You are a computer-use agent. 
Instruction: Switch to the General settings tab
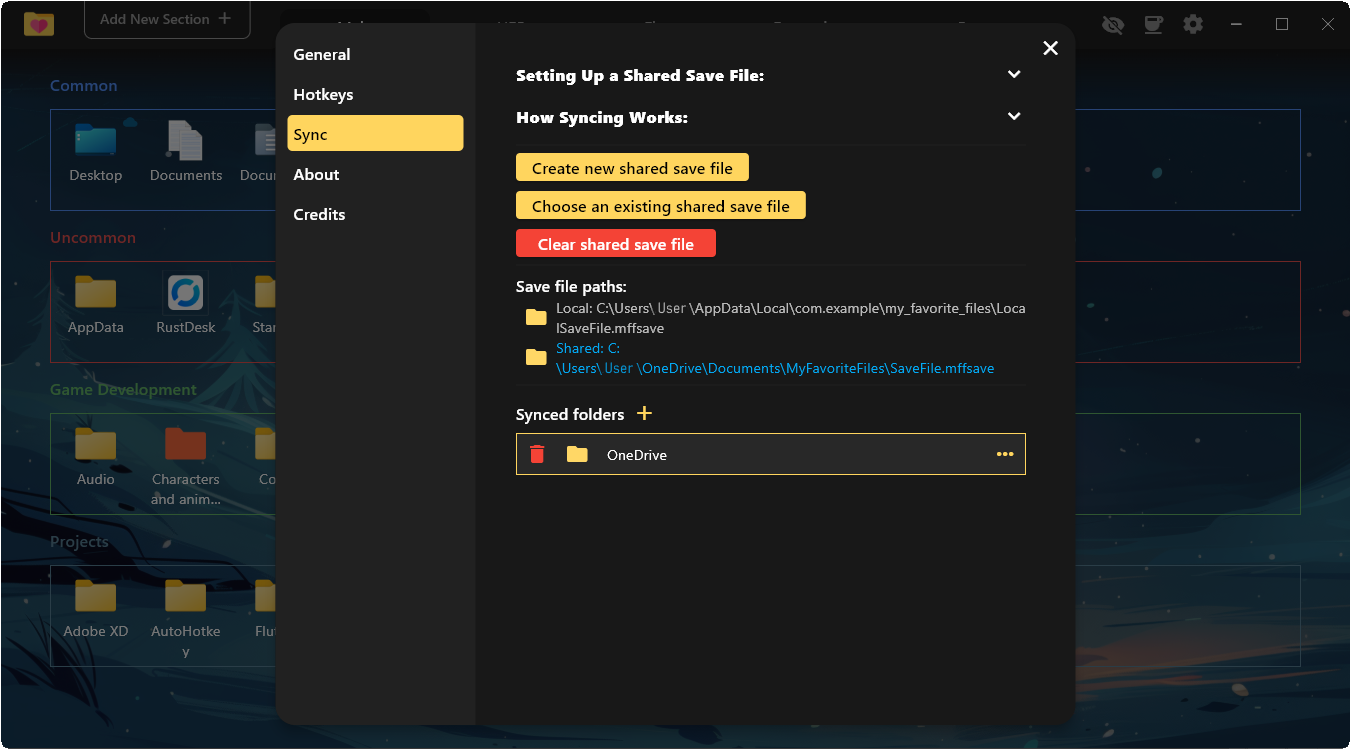pyautogui.click(x=322, y=55)
